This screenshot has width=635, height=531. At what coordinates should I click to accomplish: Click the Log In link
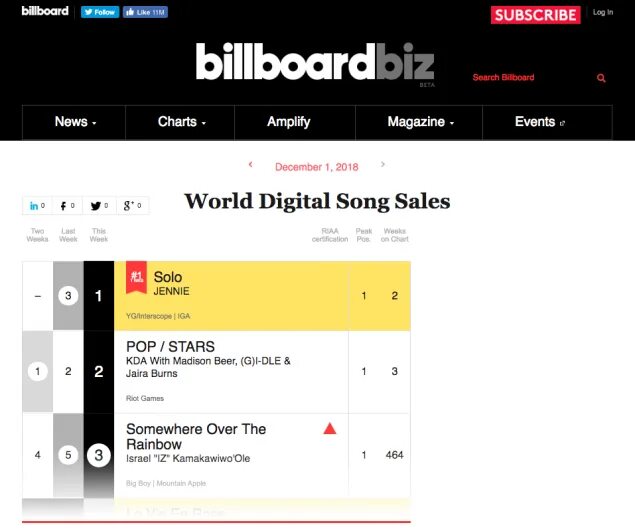pyautogui.click(x=603, y=12)
